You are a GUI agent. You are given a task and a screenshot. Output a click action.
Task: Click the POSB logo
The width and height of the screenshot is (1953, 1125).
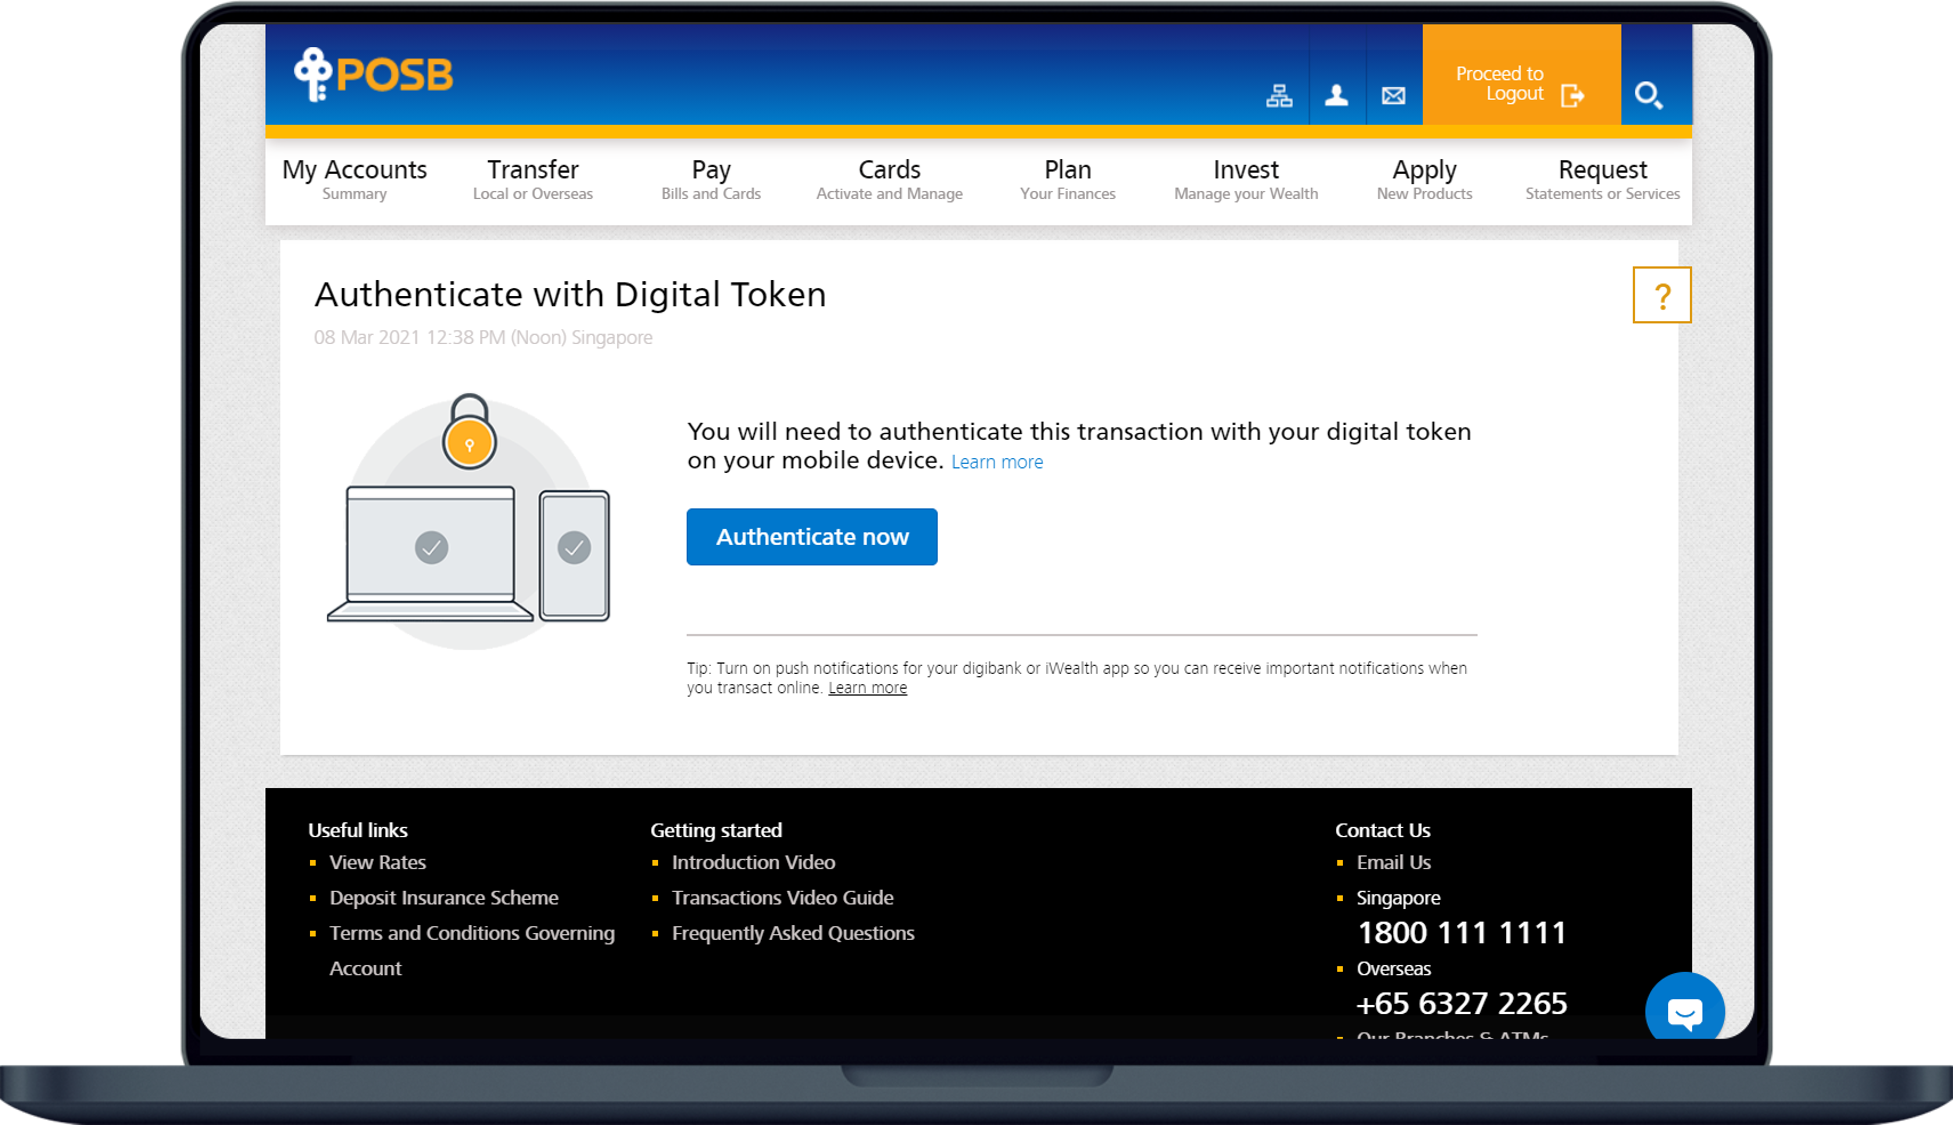point(373,75)
